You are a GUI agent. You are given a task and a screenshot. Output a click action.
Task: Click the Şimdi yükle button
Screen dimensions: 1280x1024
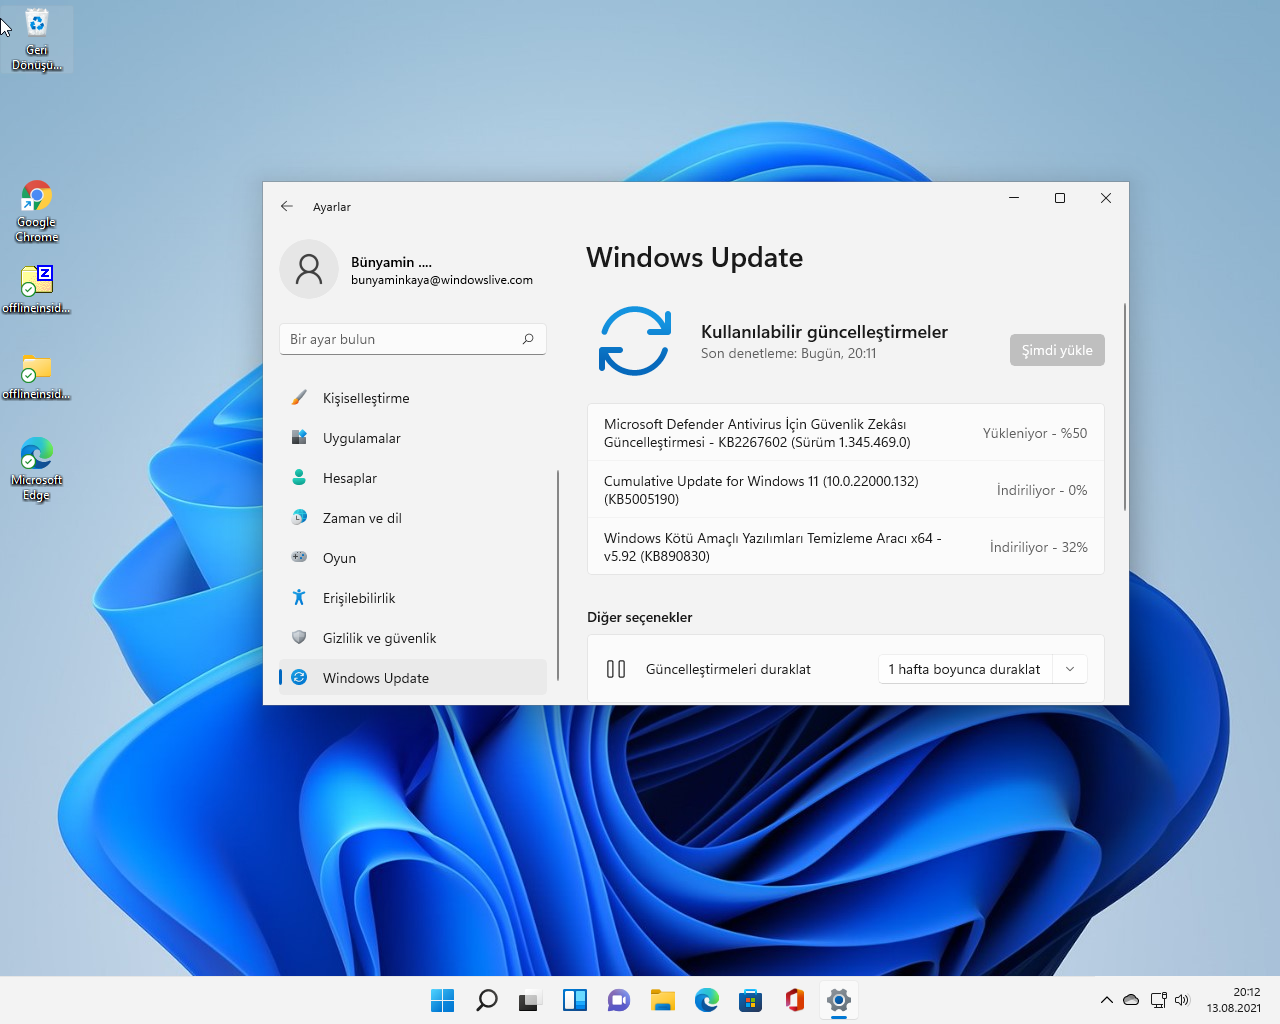pos(1057,350)
